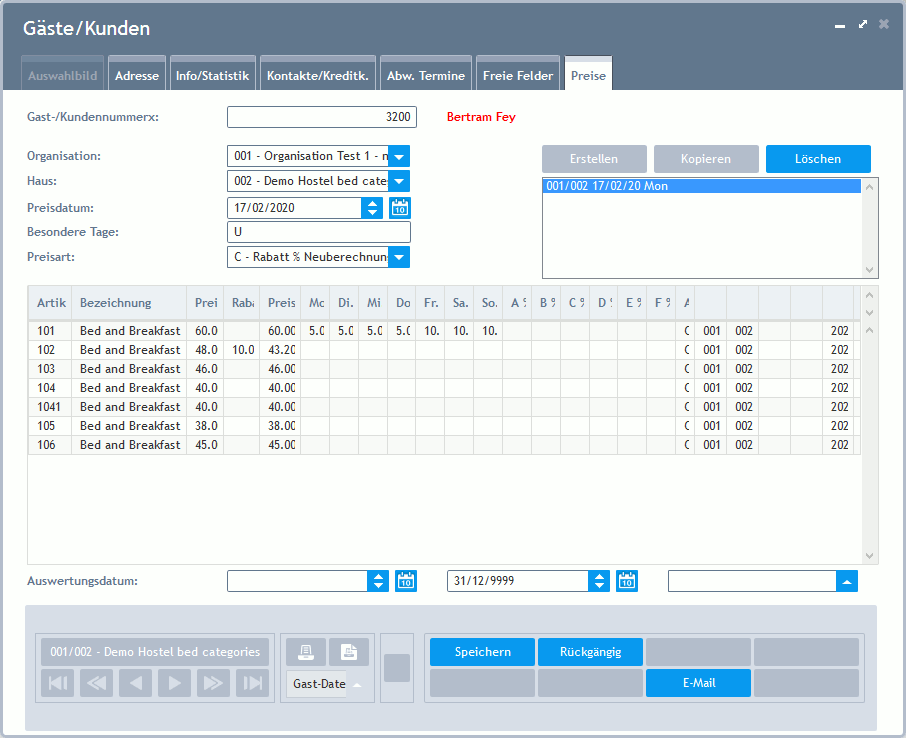Click the Löschen button
This screenshot has height=738, width=906.
coord(818,159)
